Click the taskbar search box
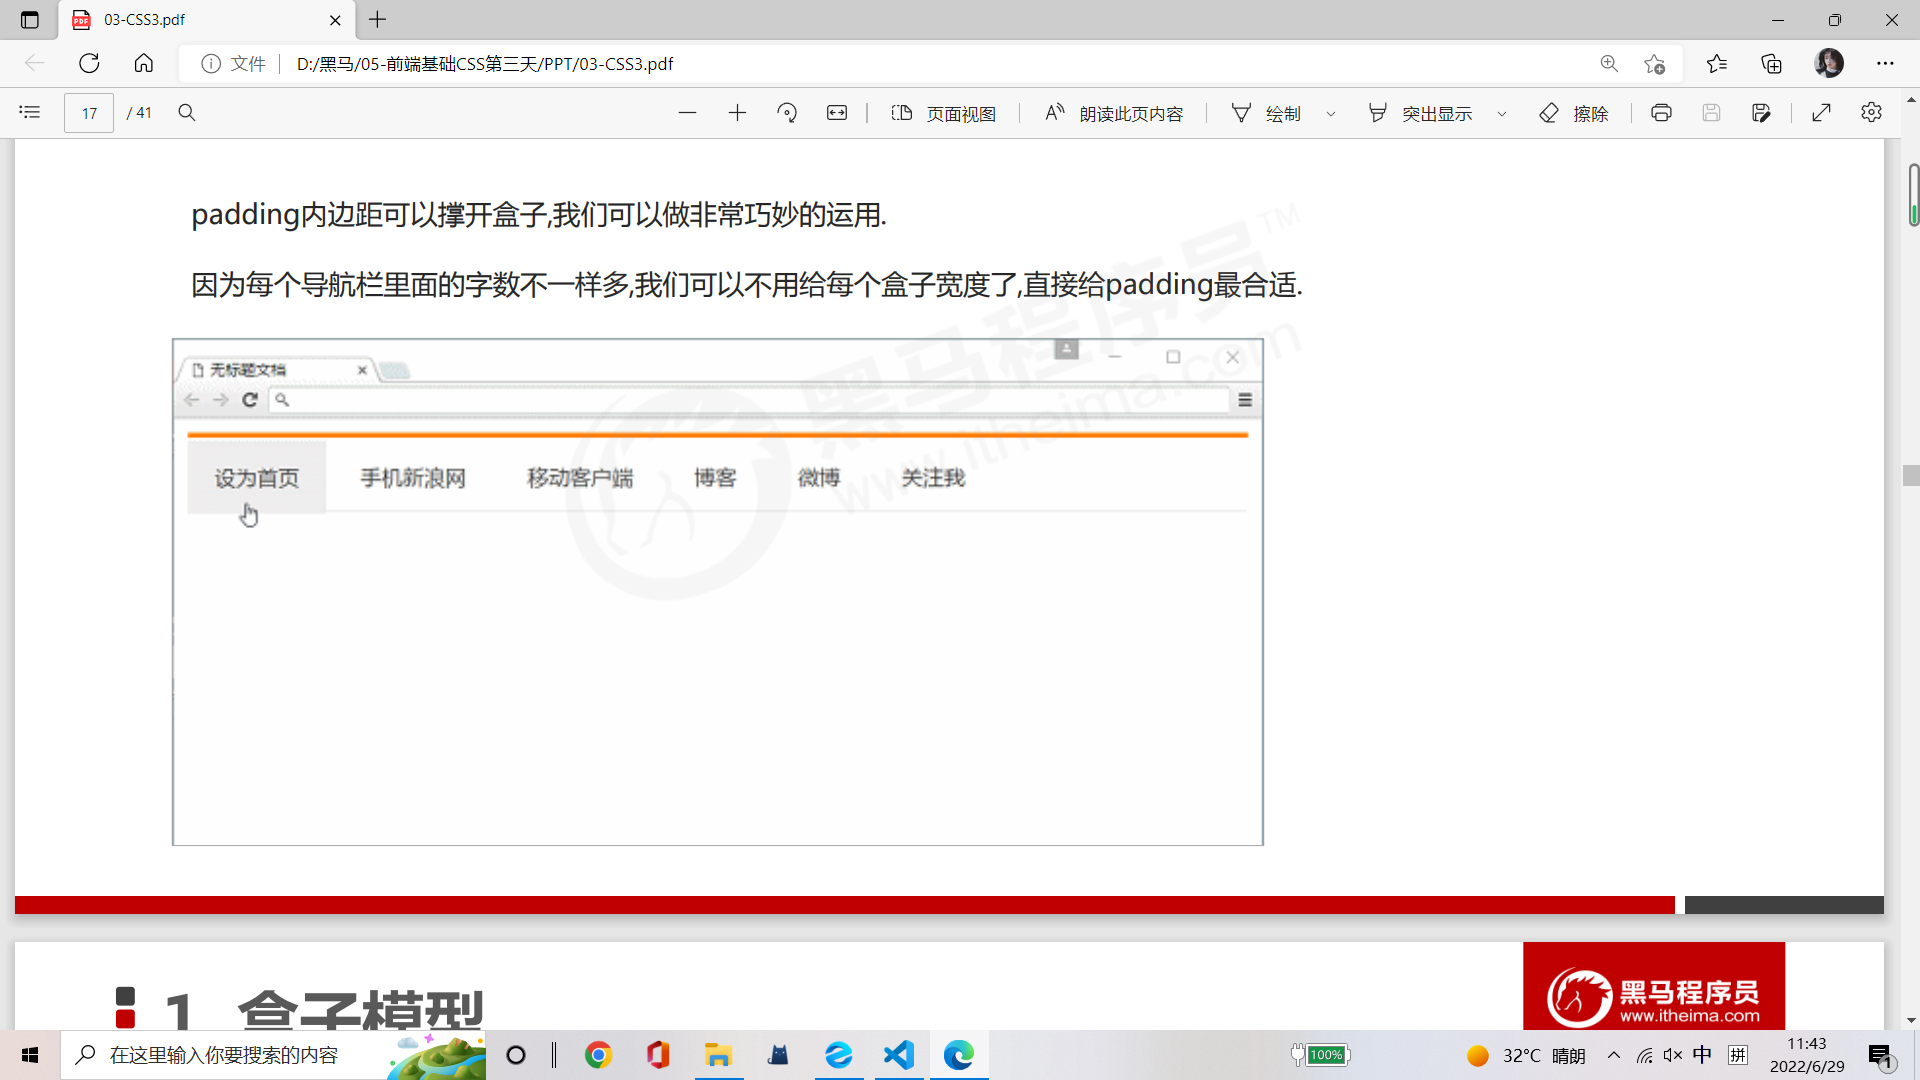This screenshot has height=1080, width=1920. pos(273,1055)
